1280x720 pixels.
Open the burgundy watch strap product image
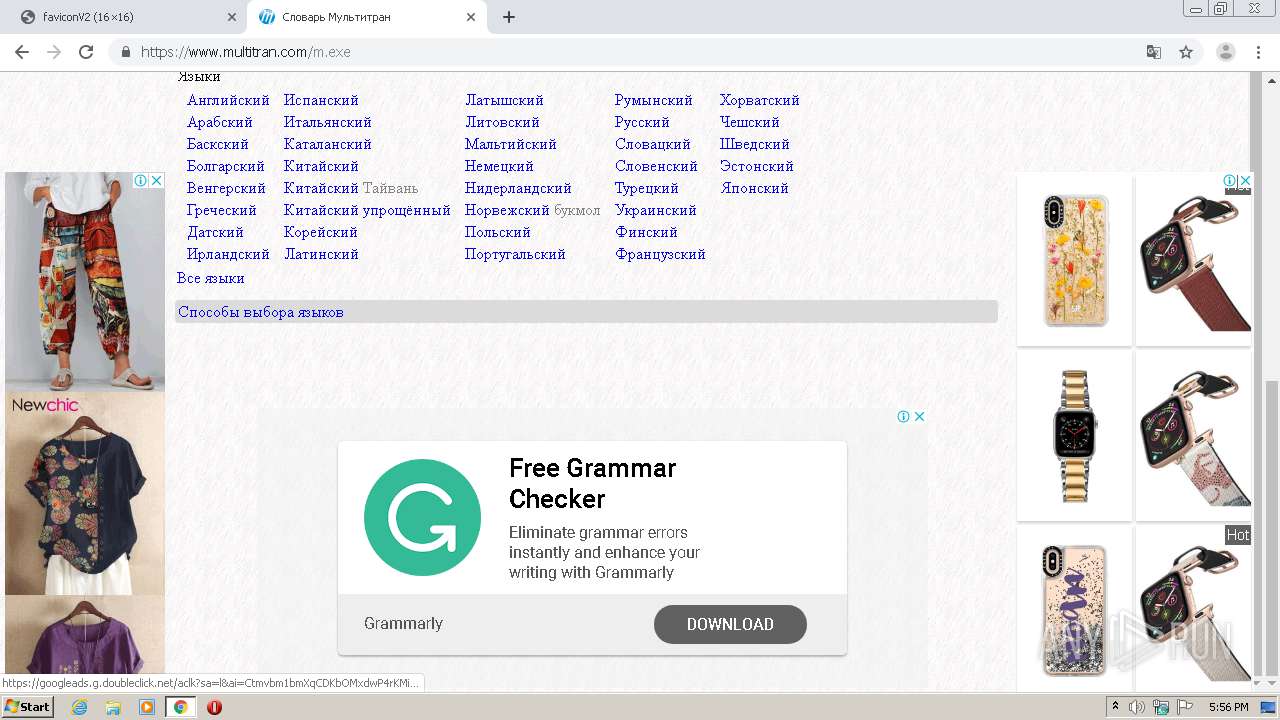click(x=1194, y=260)
